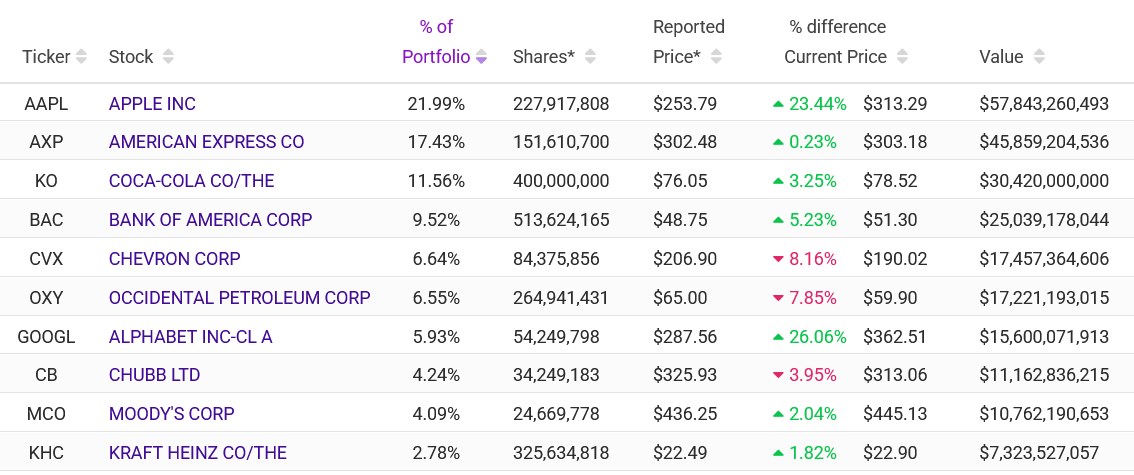The image size is (1134, 475).
Task: Sort by Shares using its arrow icon
Action: click(590, 56)
